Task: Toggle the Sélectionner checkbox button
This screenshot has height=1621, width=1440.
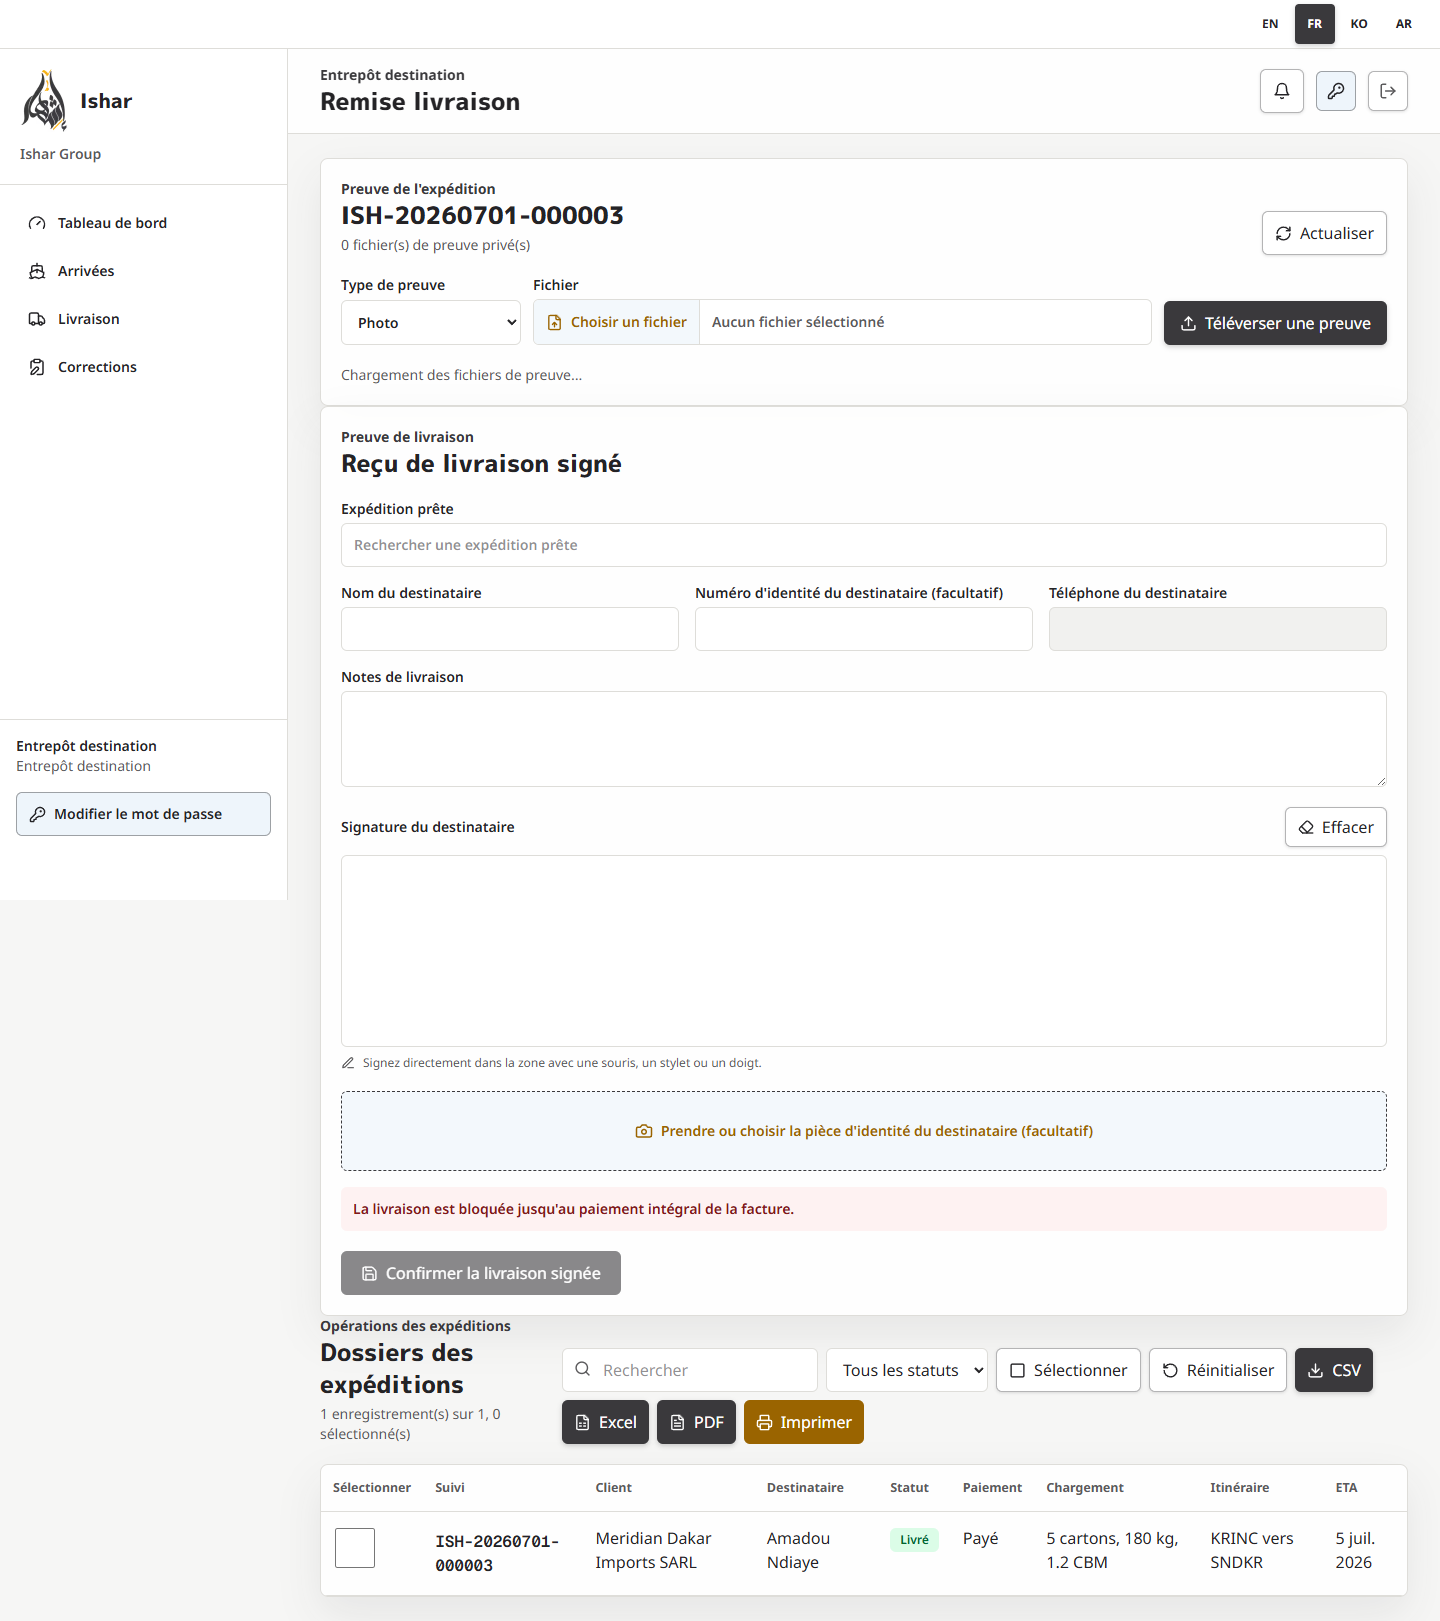Action: click(x=1068, y=1370)
